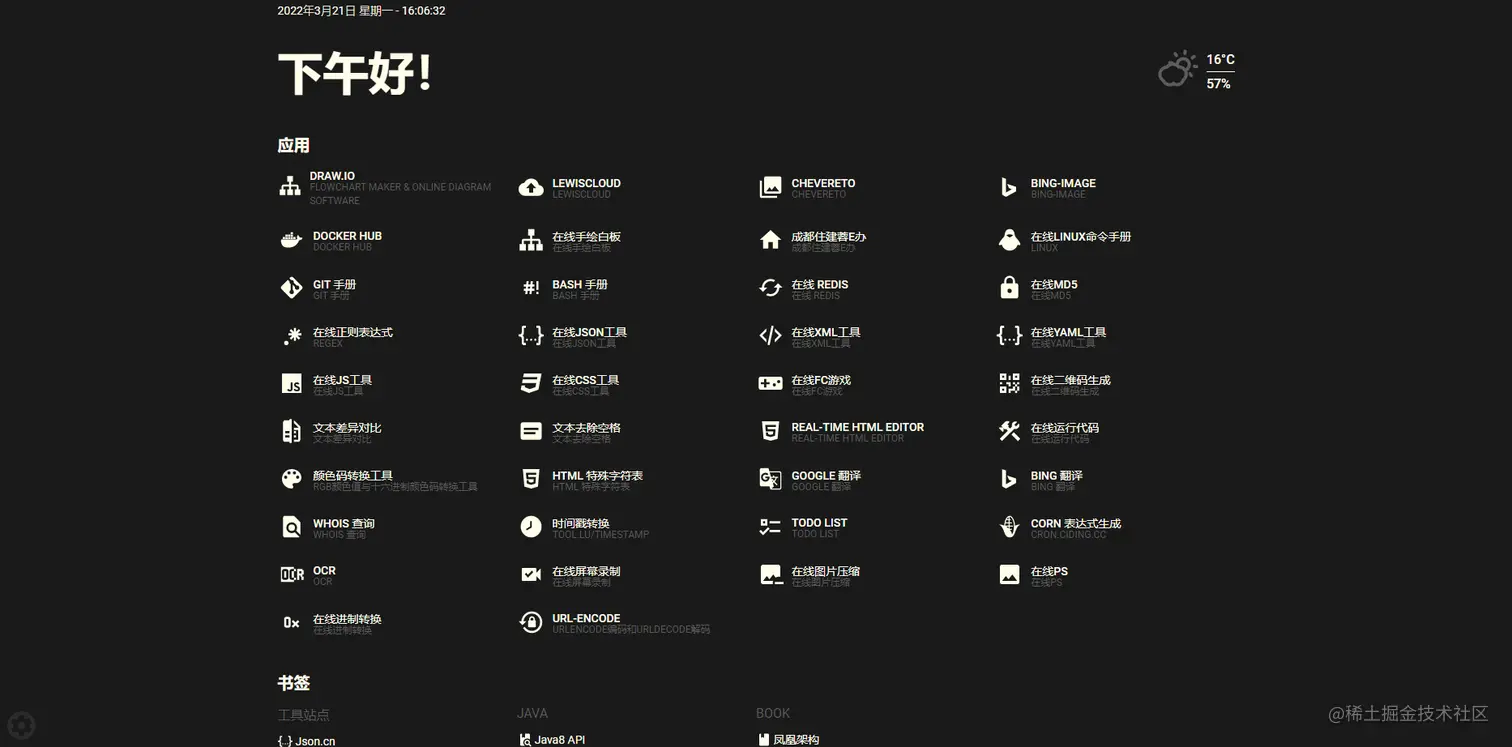Click the TODO LIST link

819,523
